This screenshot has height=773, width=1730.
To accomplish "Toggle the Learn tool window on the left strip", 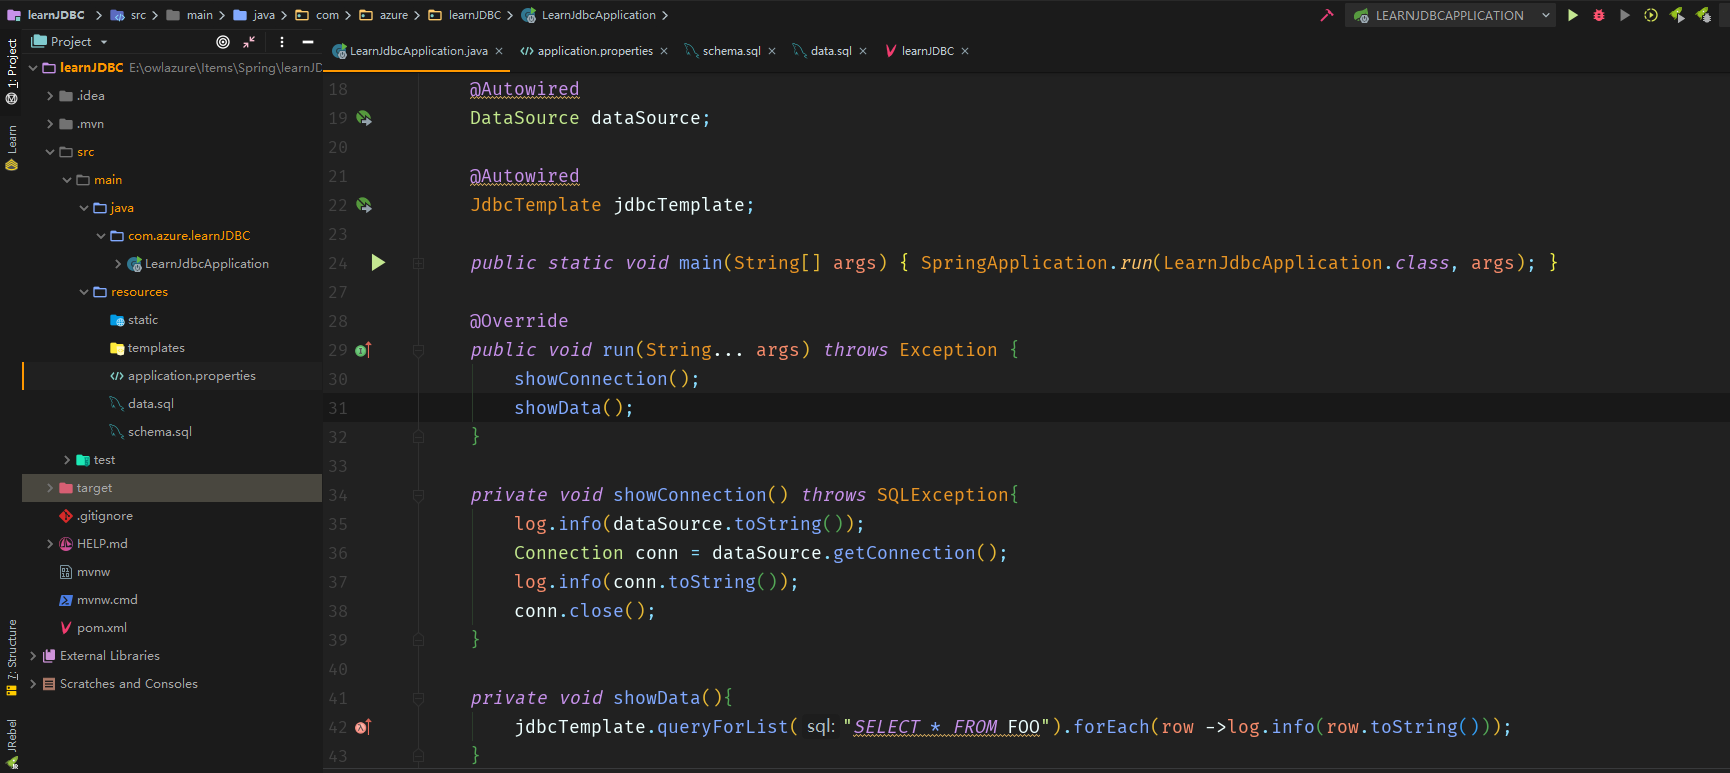I will click(12, 148).
